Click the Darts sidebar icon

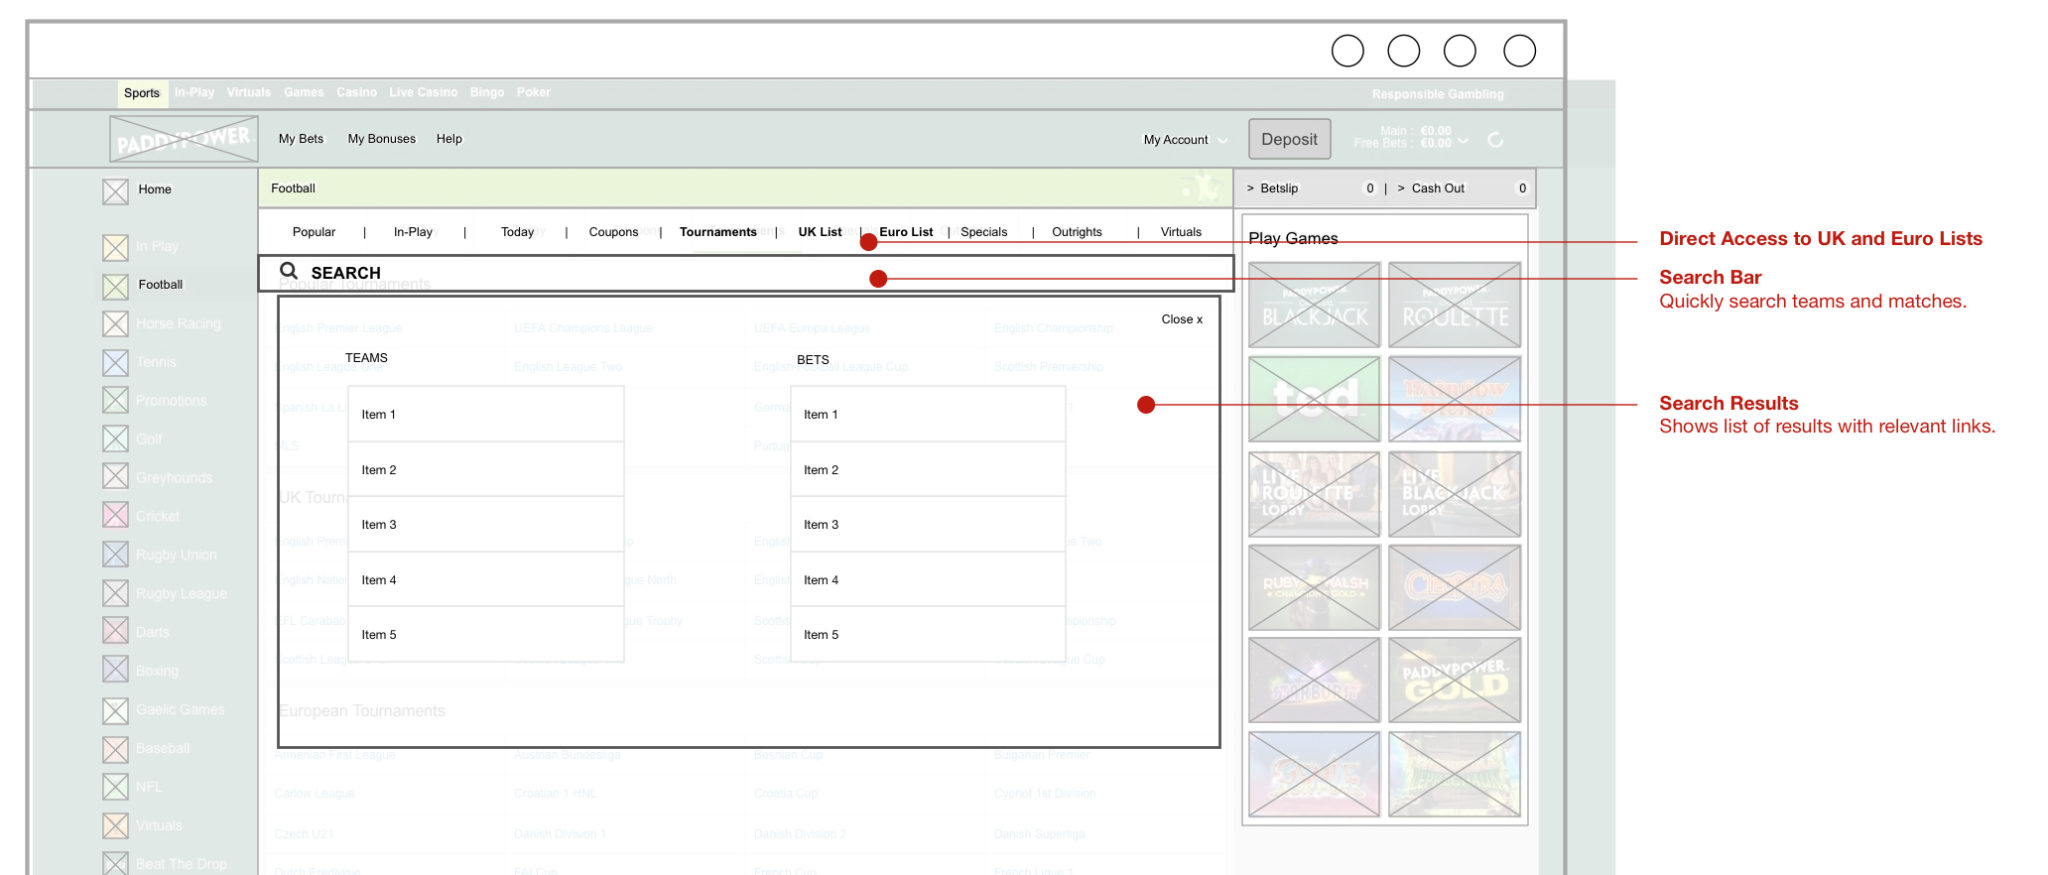pyautogui.click(x=115, y=631)
